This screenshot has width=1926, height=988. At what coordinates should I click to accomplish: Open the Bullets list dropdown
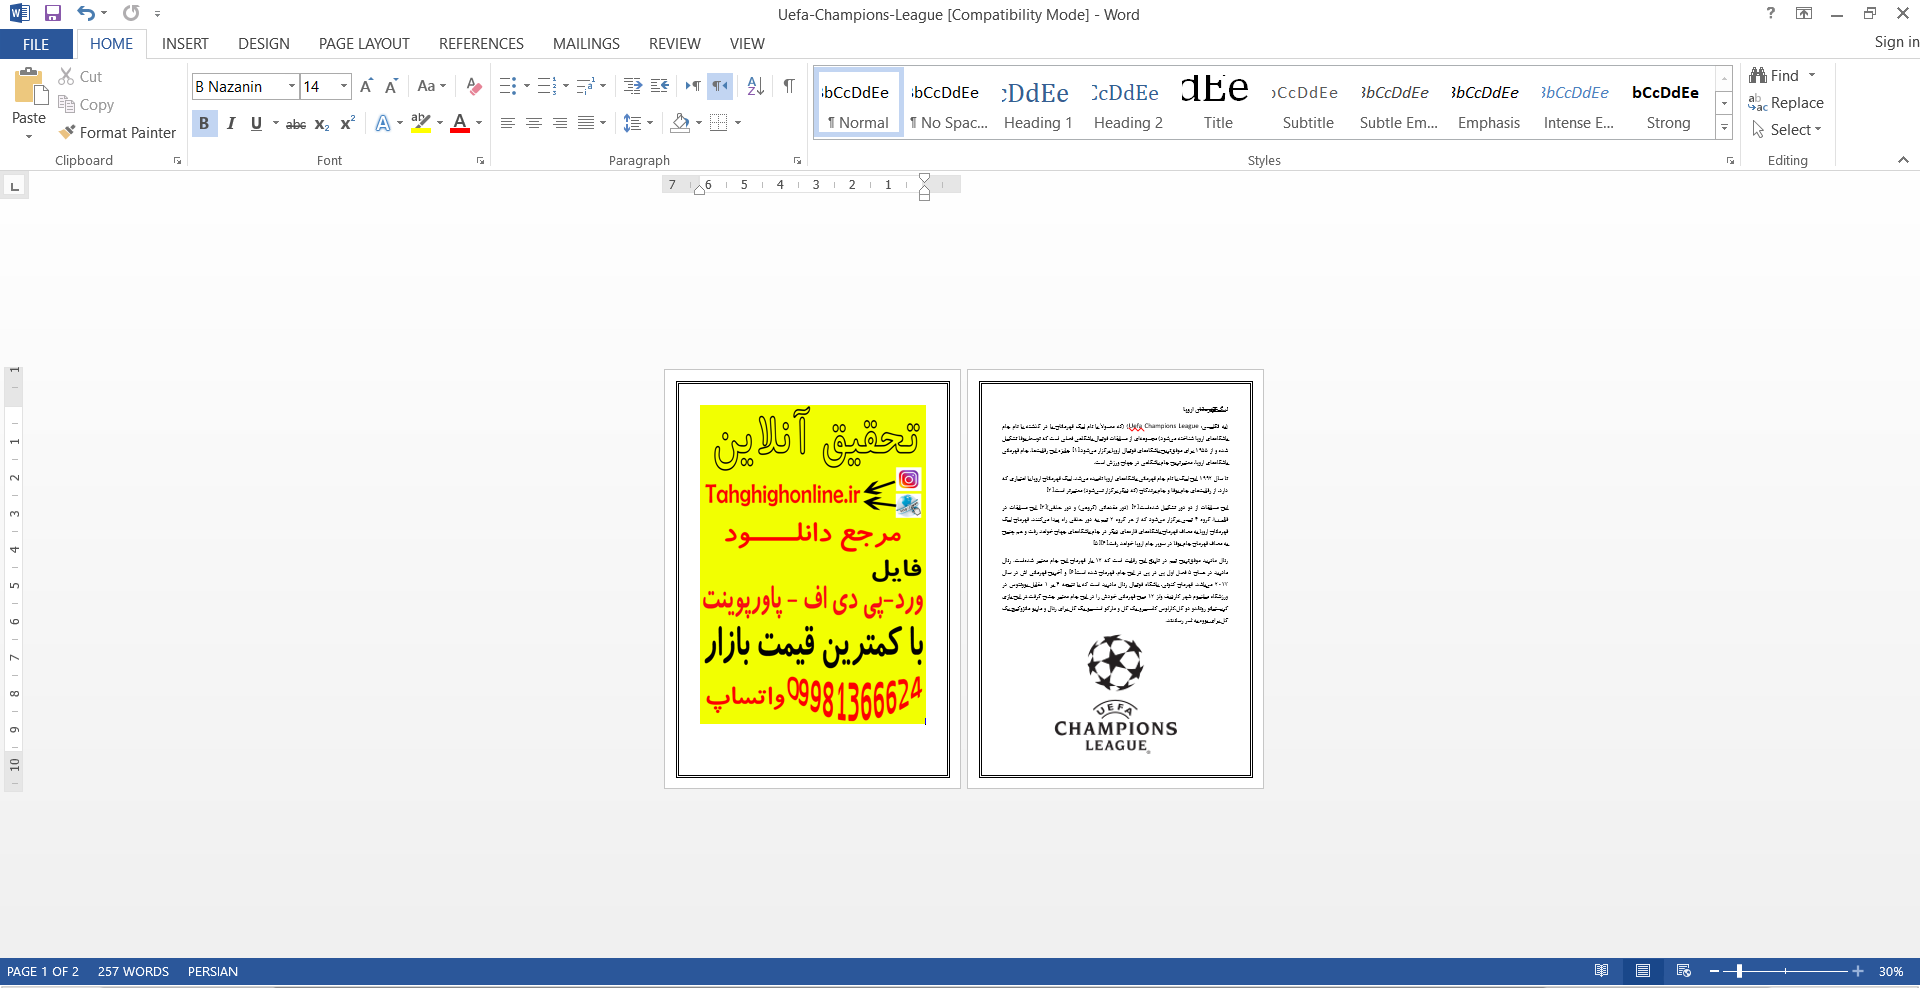(x=527, y=87)
